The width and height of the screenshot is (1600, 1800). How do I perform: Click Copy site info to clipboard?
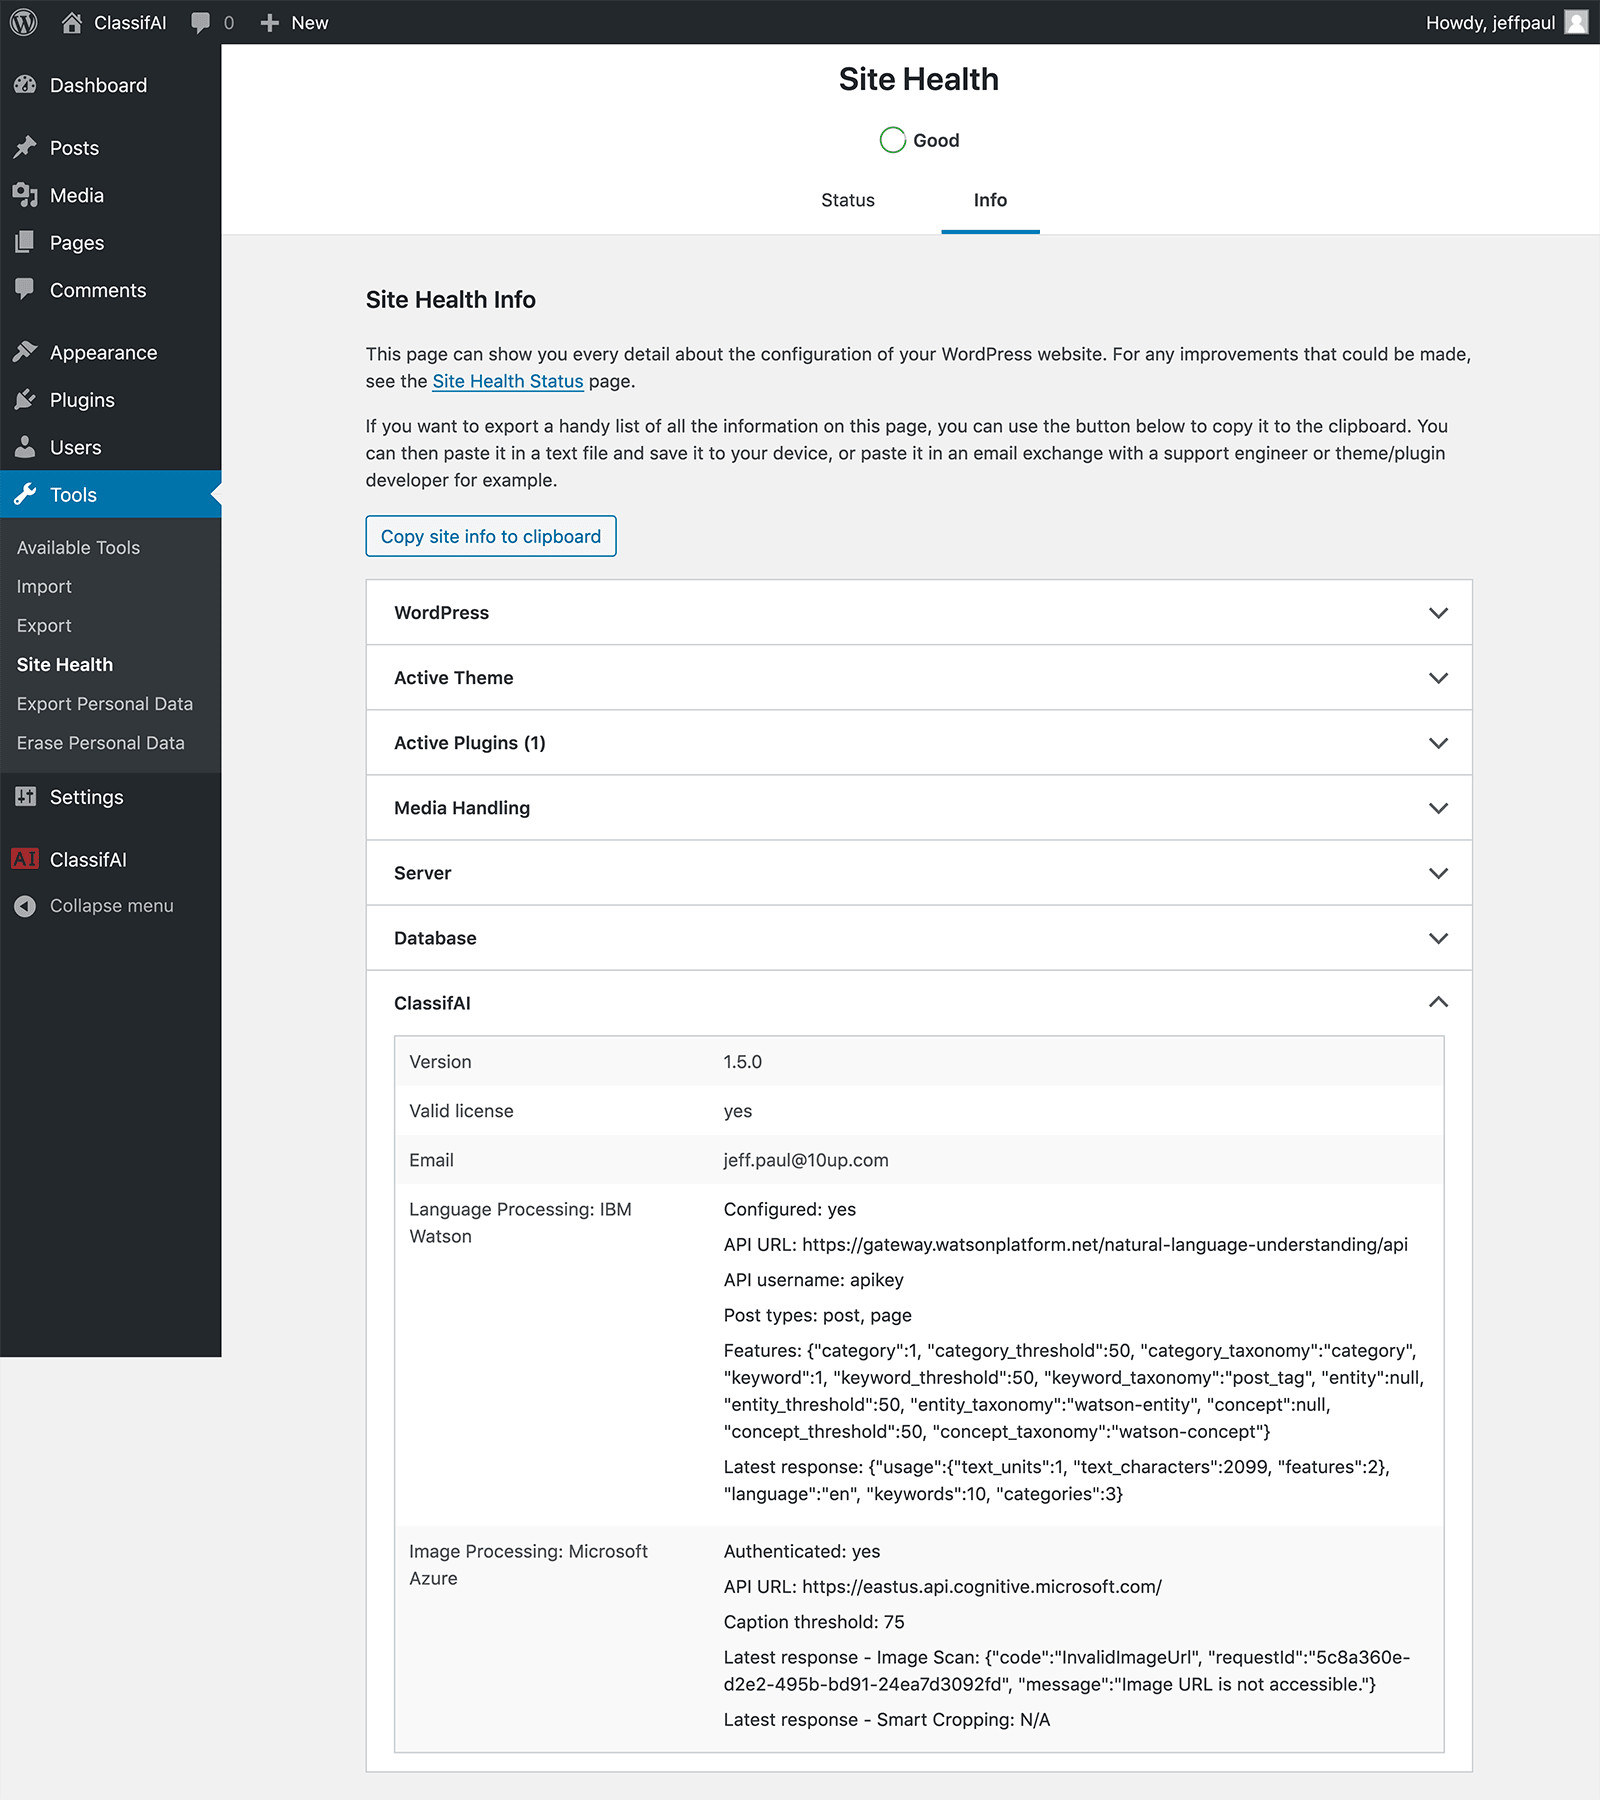491,536
